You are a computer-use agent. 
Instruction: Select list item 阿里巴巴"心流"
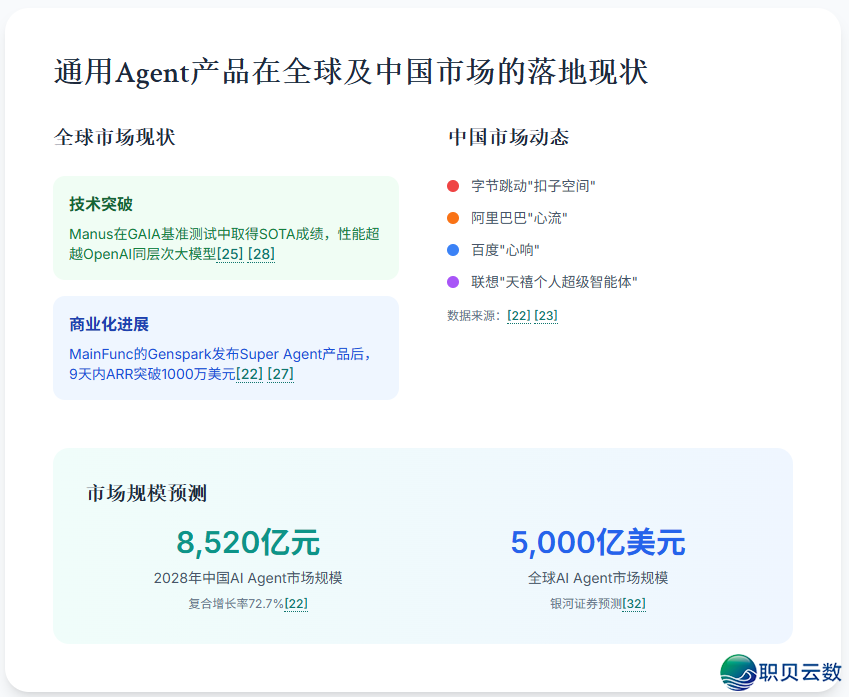click(519, 218)
